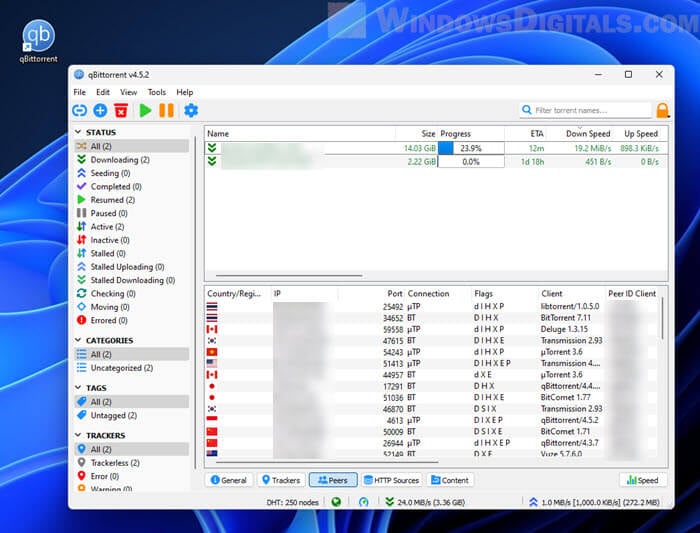Open the Edit menu
Screen dimensions: 700x533
pos(103,92)
